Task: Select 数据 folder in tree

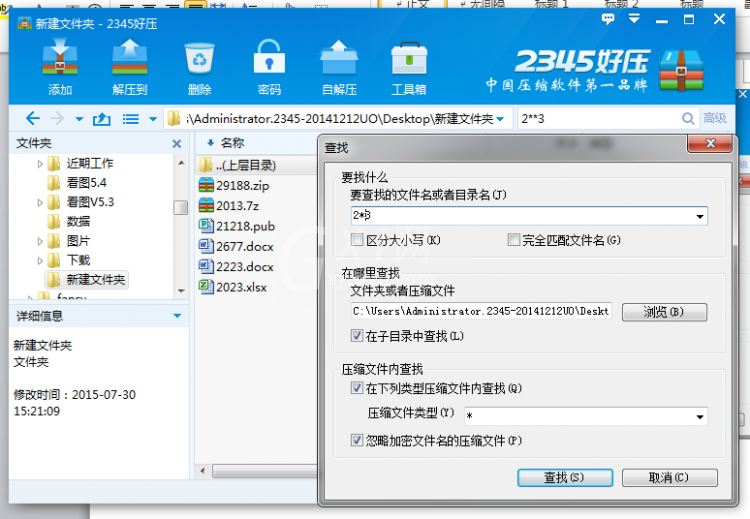Action: pyautogui.click(x=69, y=221)
